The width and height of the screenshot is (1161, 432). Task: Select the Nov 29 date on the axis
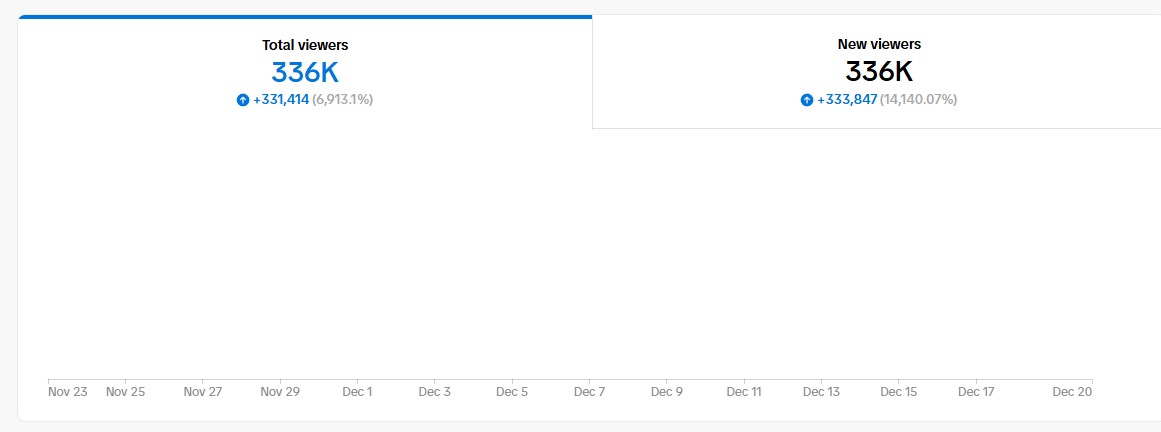pyautogui.click(x=281, y=392)
